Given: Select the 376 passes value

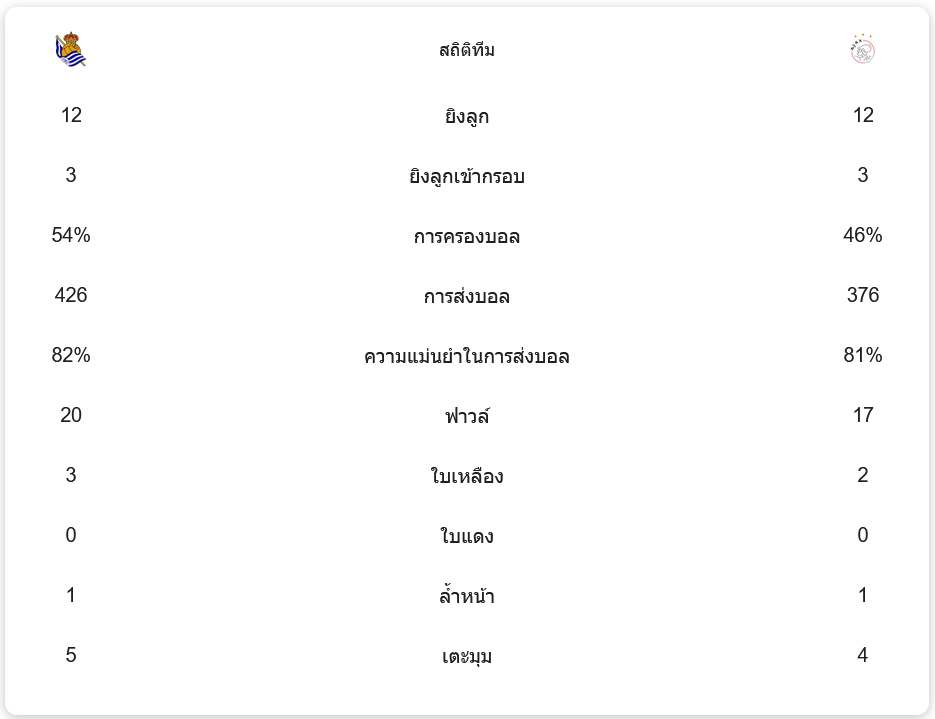Looking at the screenshot, I should [863, 295].
